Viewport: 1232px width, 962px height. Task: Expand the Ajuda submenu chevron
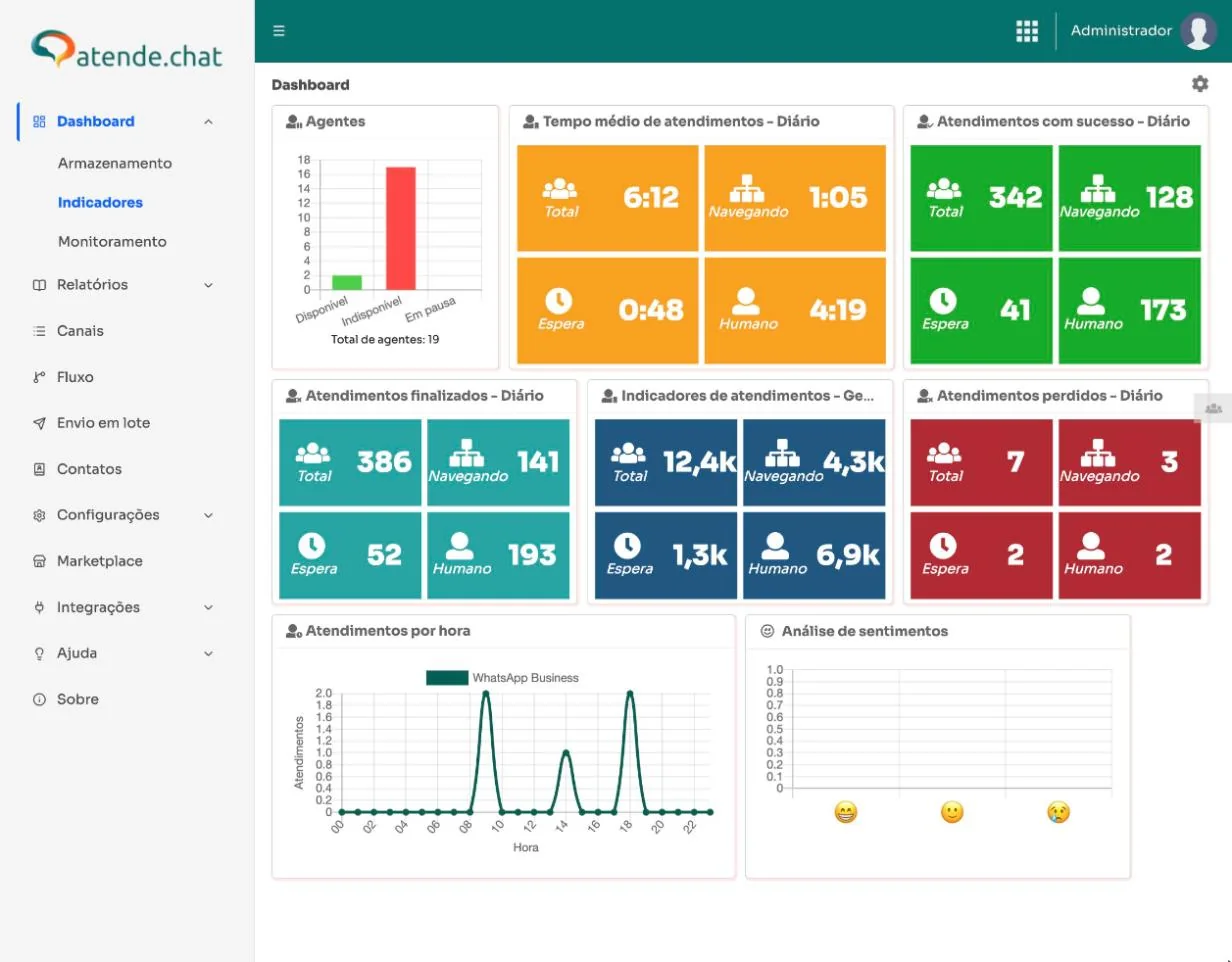click(x=208, y=653)
